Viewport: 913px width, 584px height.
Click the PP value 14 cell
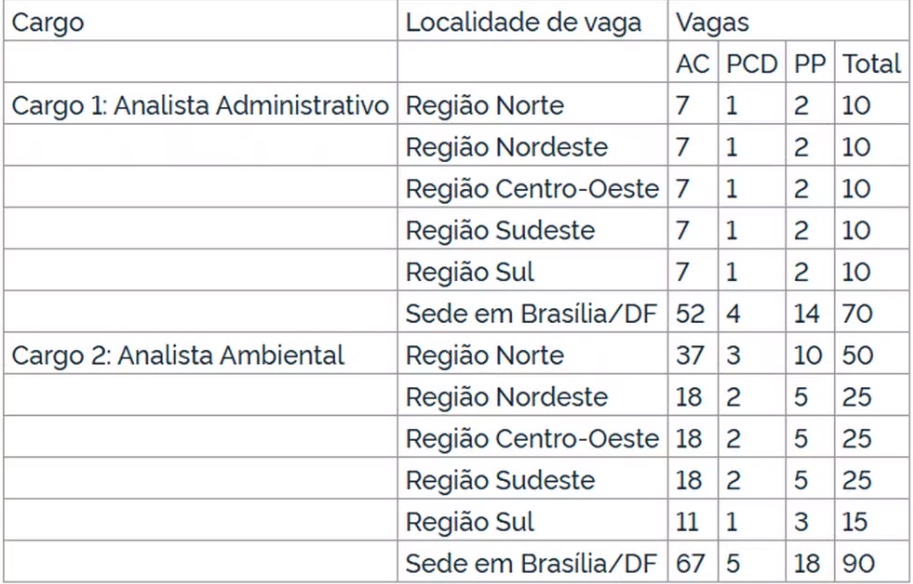click(808, 314)
